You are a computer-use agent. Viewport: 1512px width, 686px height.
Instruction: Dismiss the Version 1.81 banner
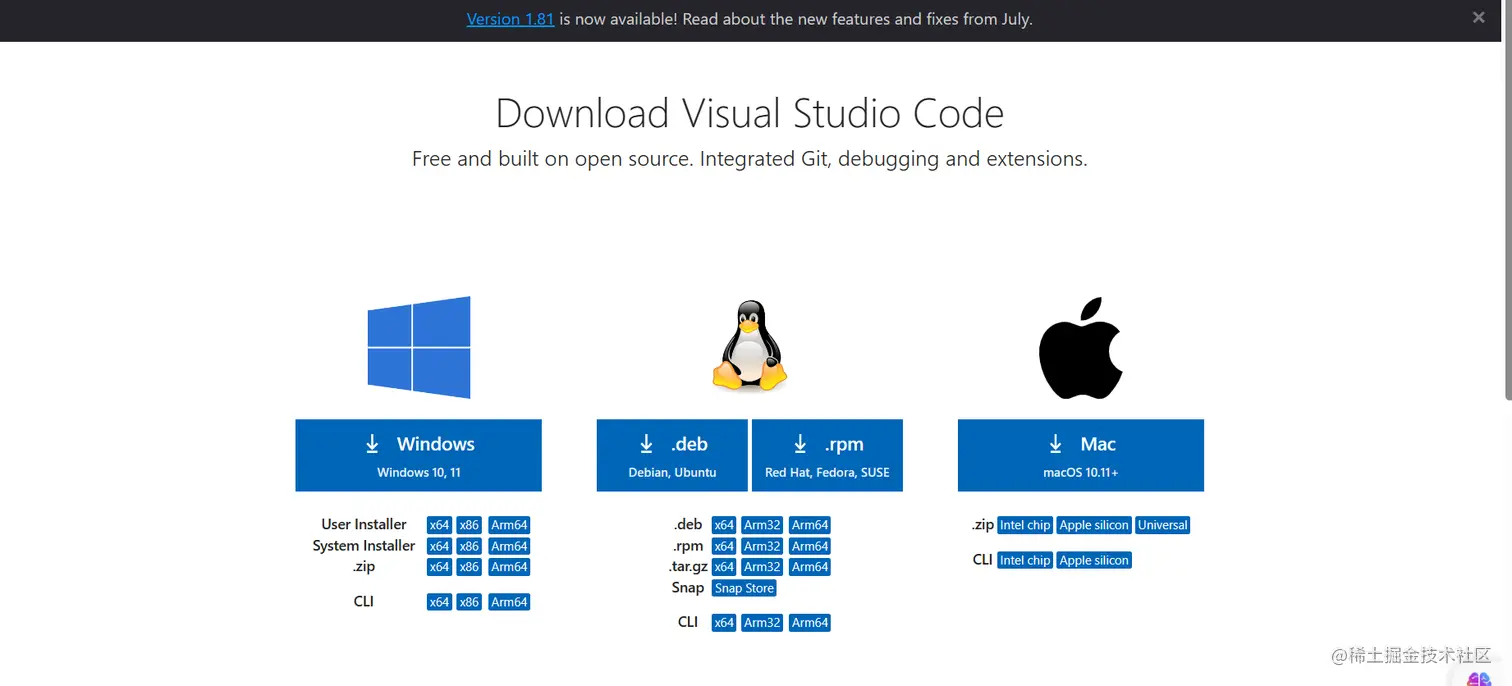pyautogui.click(x=1479, y=17)
